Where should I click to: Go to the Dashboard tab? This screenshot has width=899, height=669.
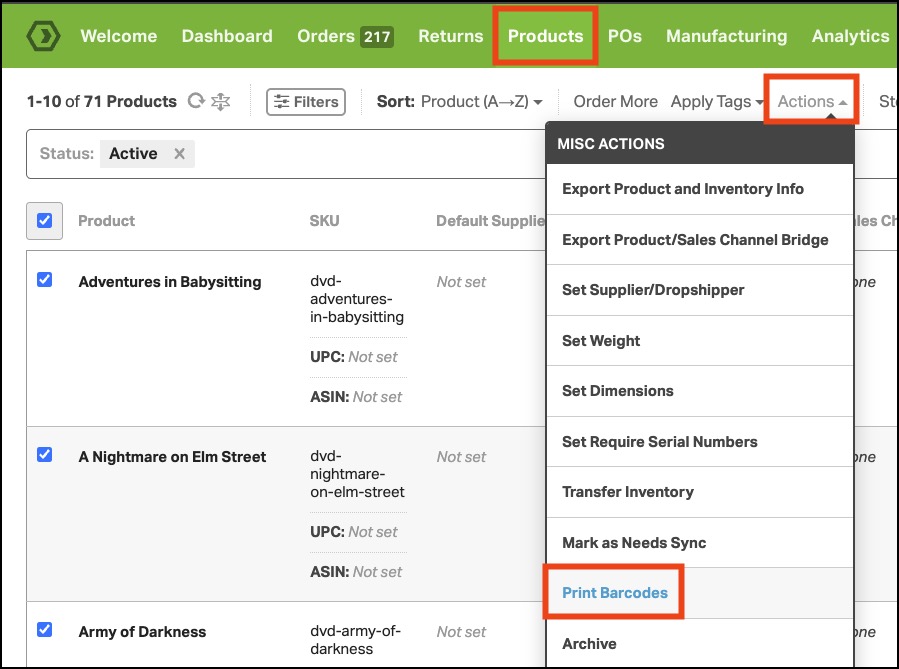tap(227, 36)
